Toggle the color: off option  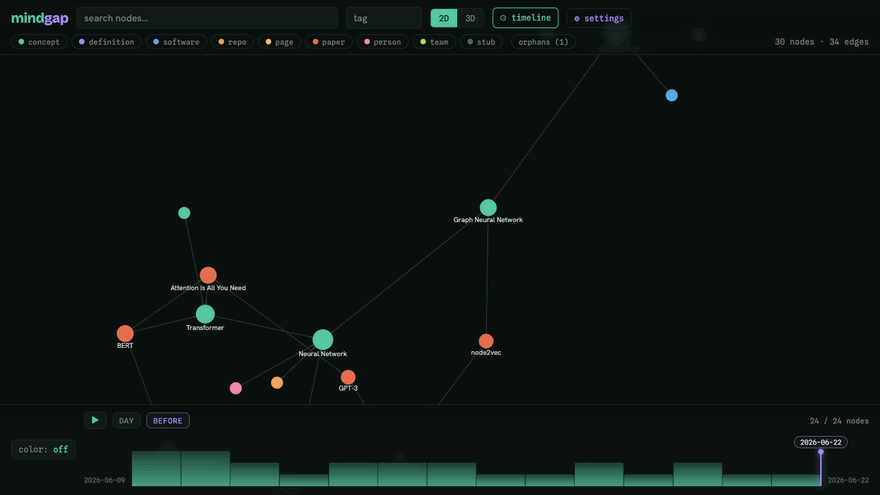[x=43, y=450]
